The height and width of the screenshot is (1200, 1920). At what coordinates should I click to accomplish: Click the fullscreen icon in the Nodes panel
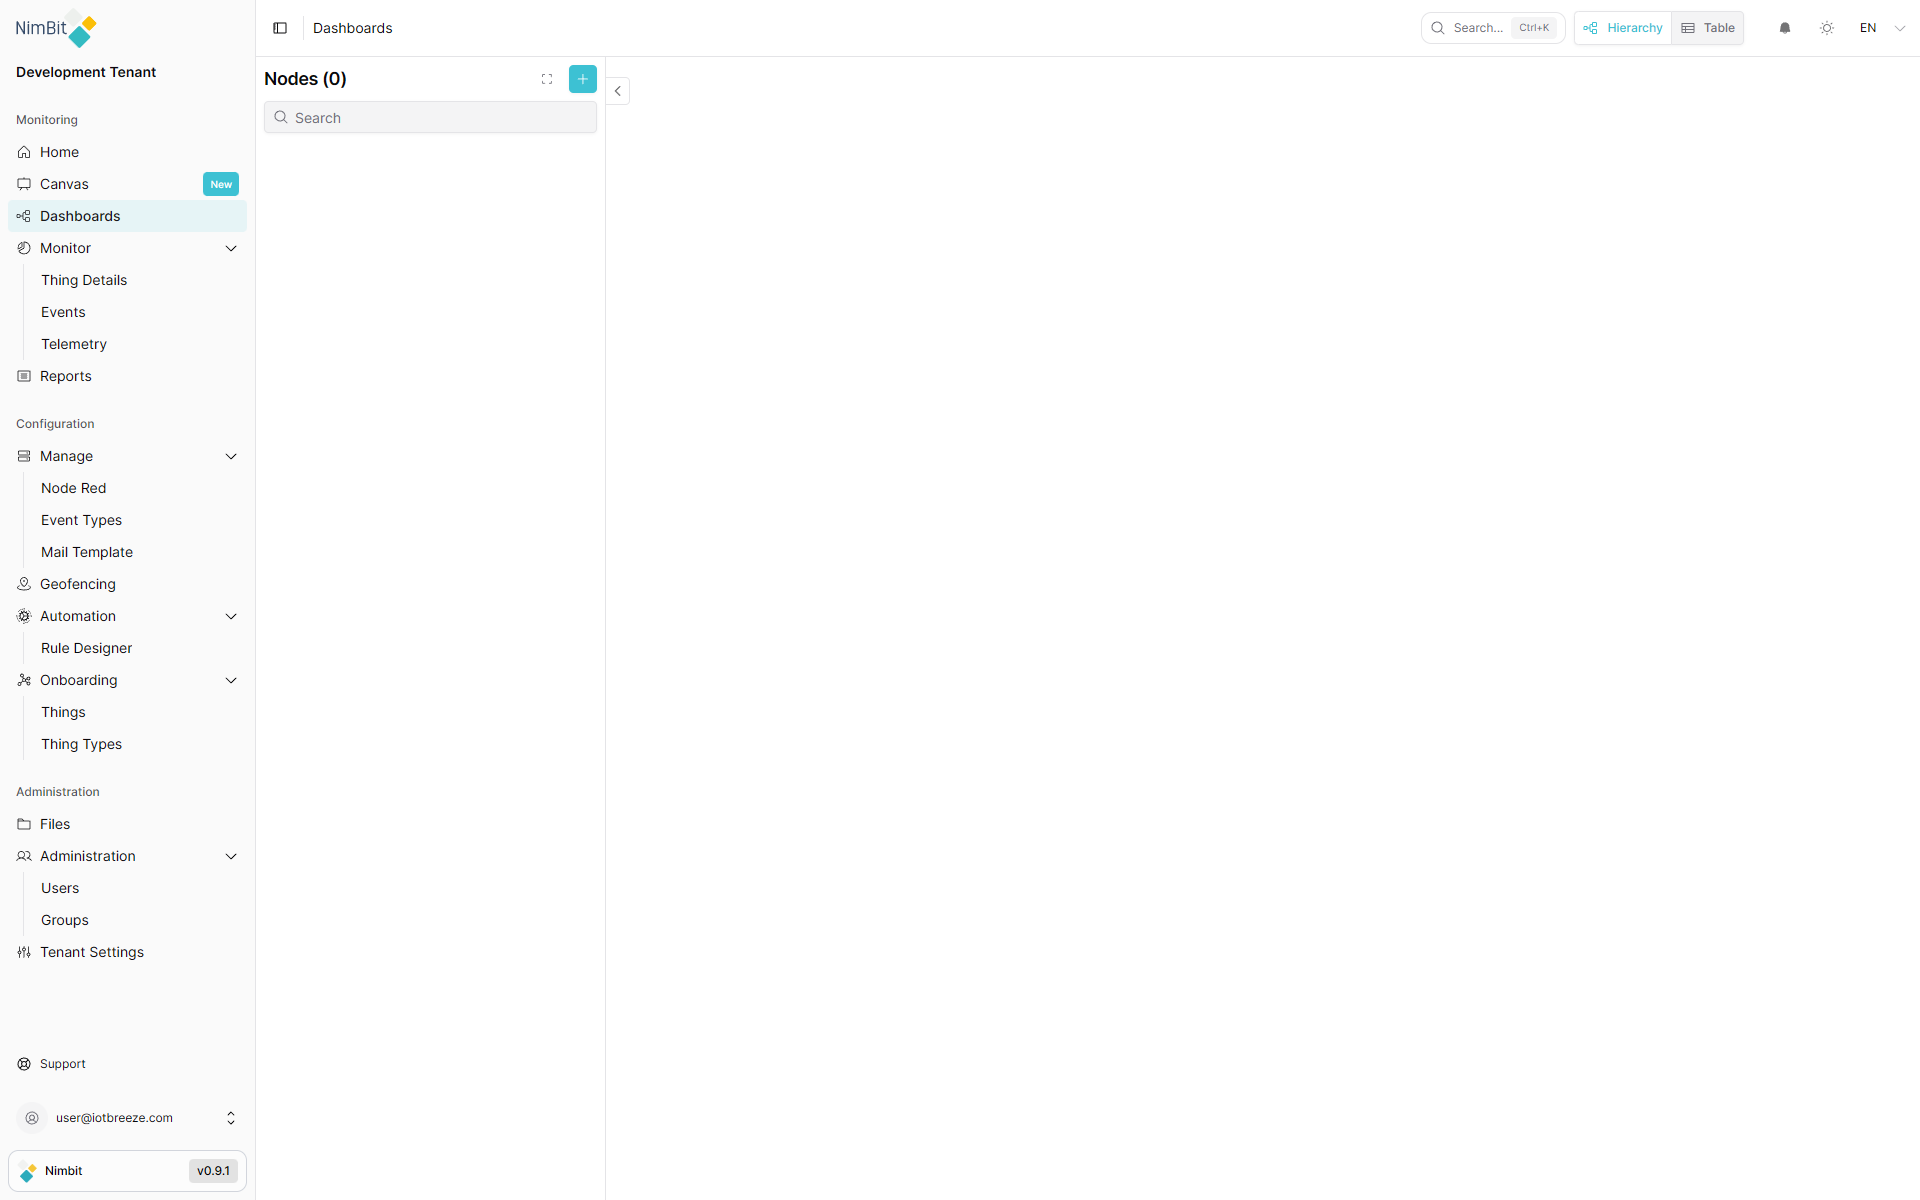[547, 79]
